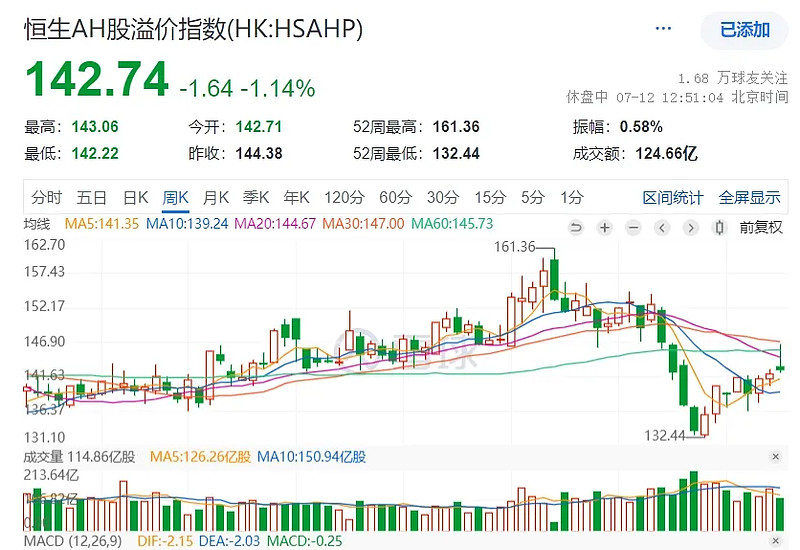Move chart right with chevron icon

tap(690, 227)
